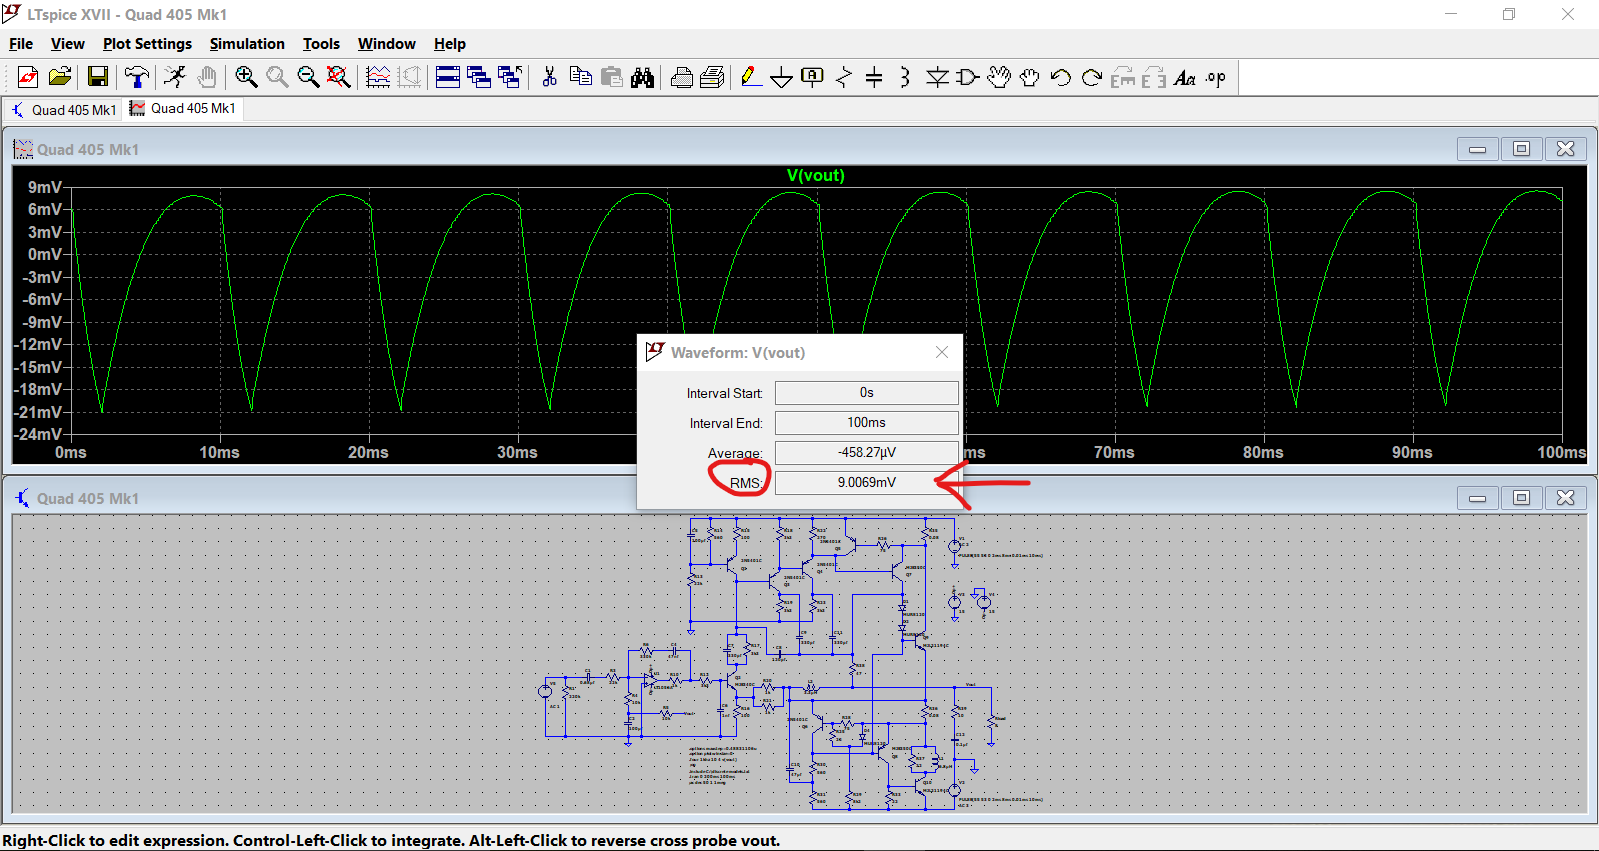Viewport: 1599px width, 851px height.
Task: Open the View menu
Action: 67,44
